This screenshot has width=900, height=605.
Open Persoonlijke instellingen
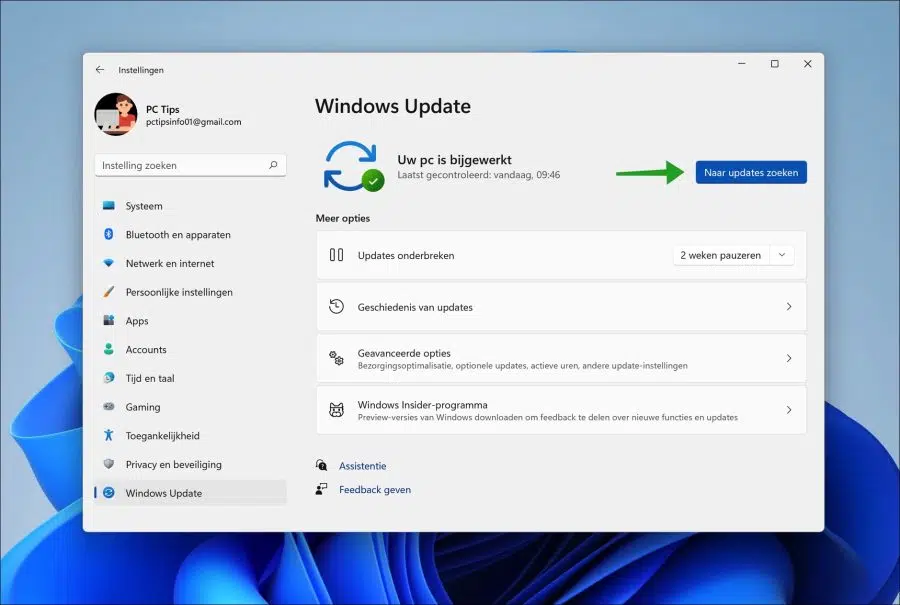click(x=190, y=292)
